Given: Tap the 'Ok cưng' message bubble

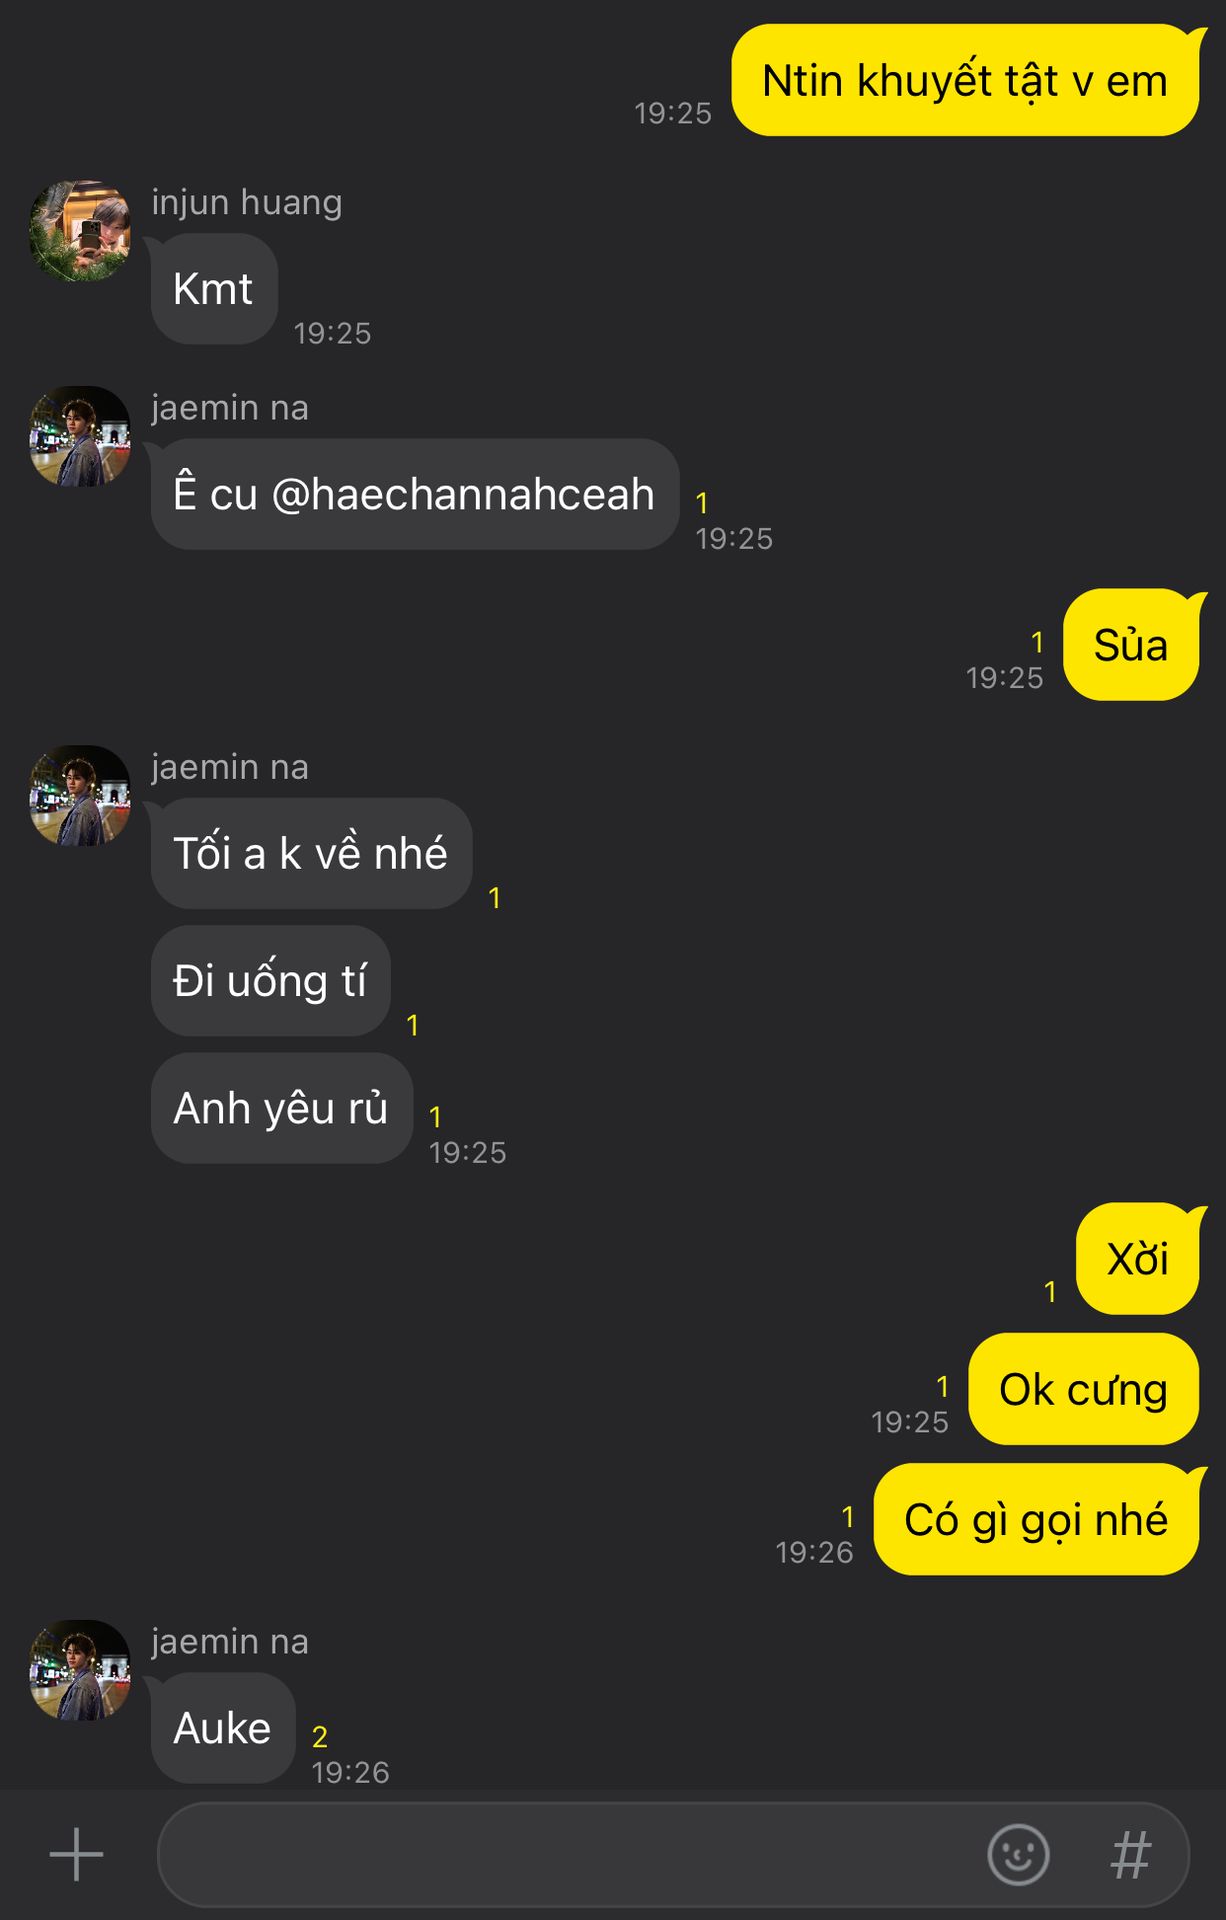Looking at the screenshot, I should coord(1083,1389).
